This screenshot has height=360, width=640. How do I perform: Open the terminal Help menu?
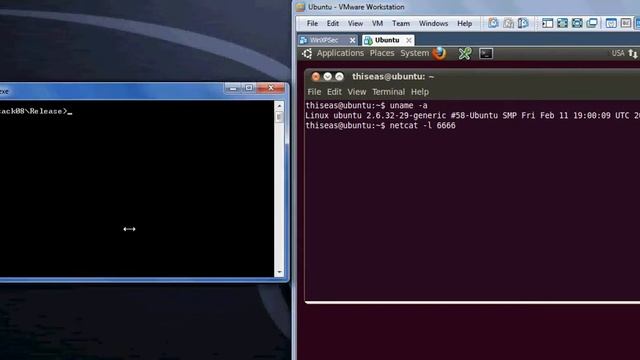click(x=420, y=92)
